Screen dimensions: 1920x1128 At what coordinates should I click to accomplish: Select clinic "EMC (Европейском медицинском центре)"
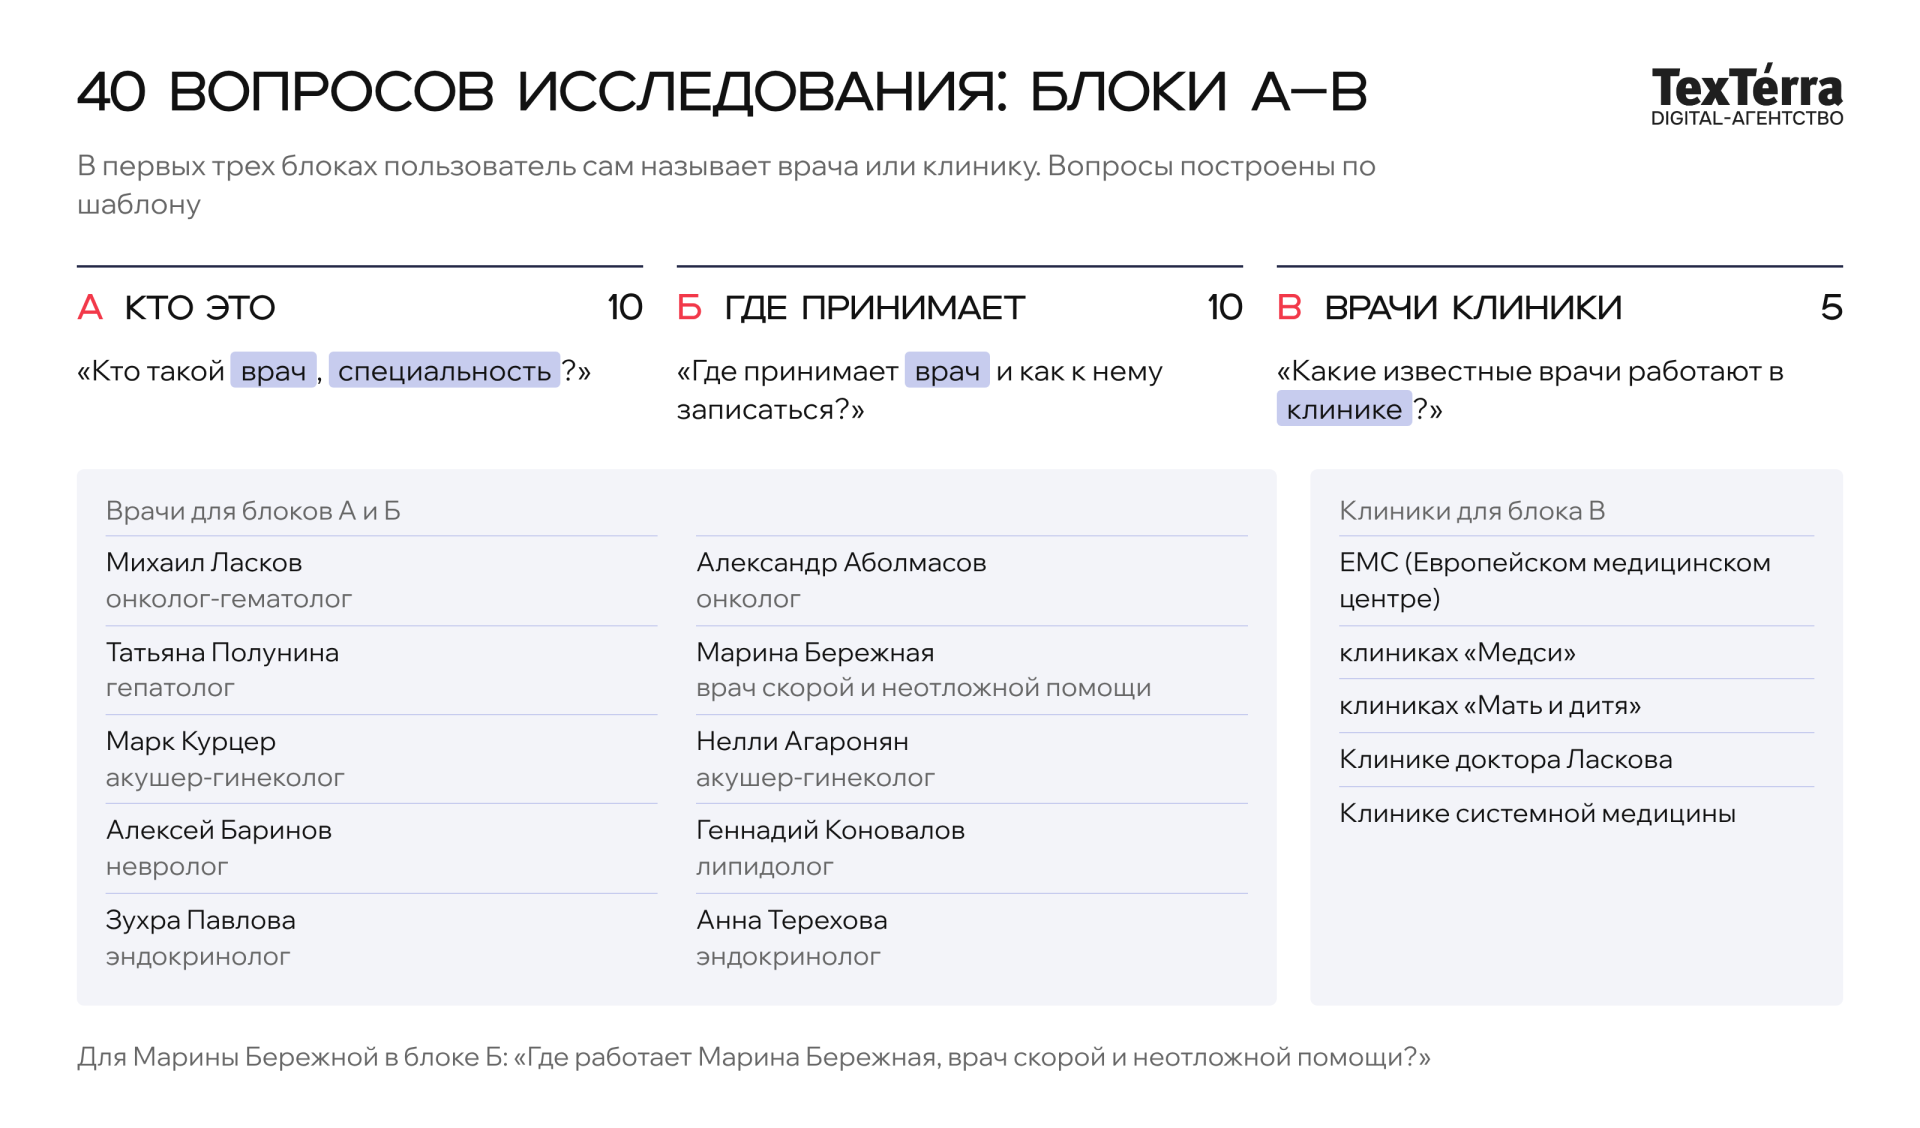tap(1555, 580)
